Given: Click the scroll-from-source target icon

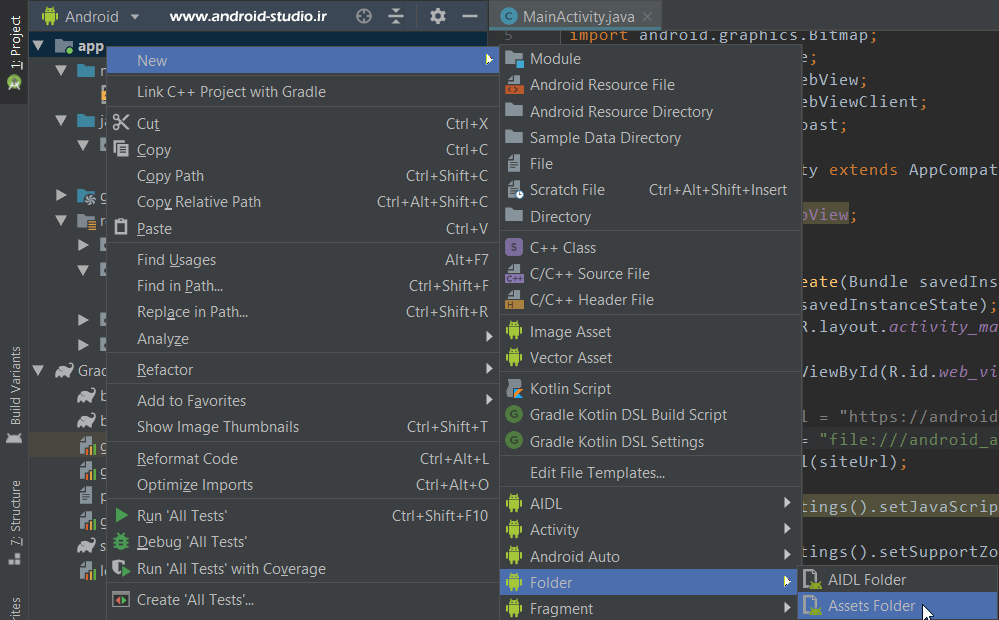Looking at the screenshot, I should point(364,16).
